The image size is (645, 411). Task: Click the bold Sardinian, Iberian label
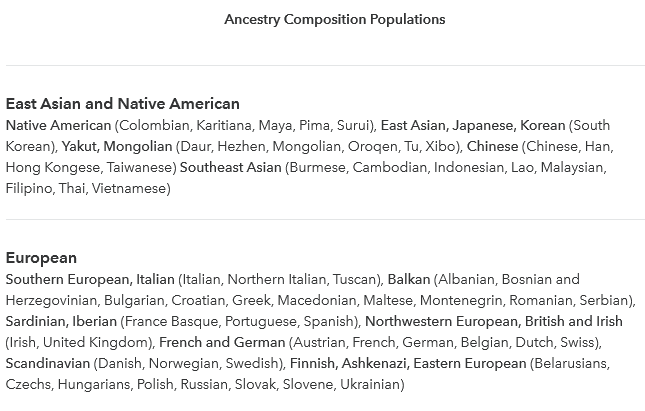tap(61, 321)
